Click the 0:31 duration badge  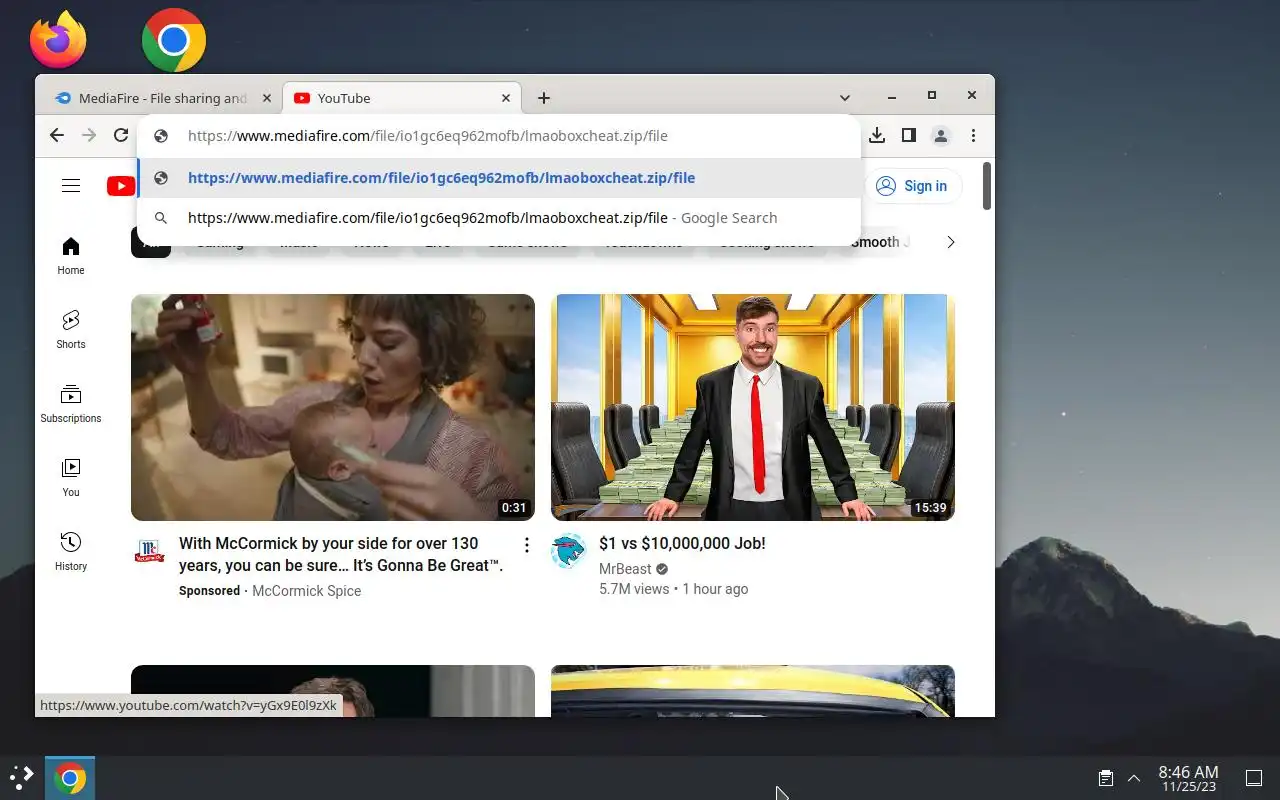click(x=514, y=508)
